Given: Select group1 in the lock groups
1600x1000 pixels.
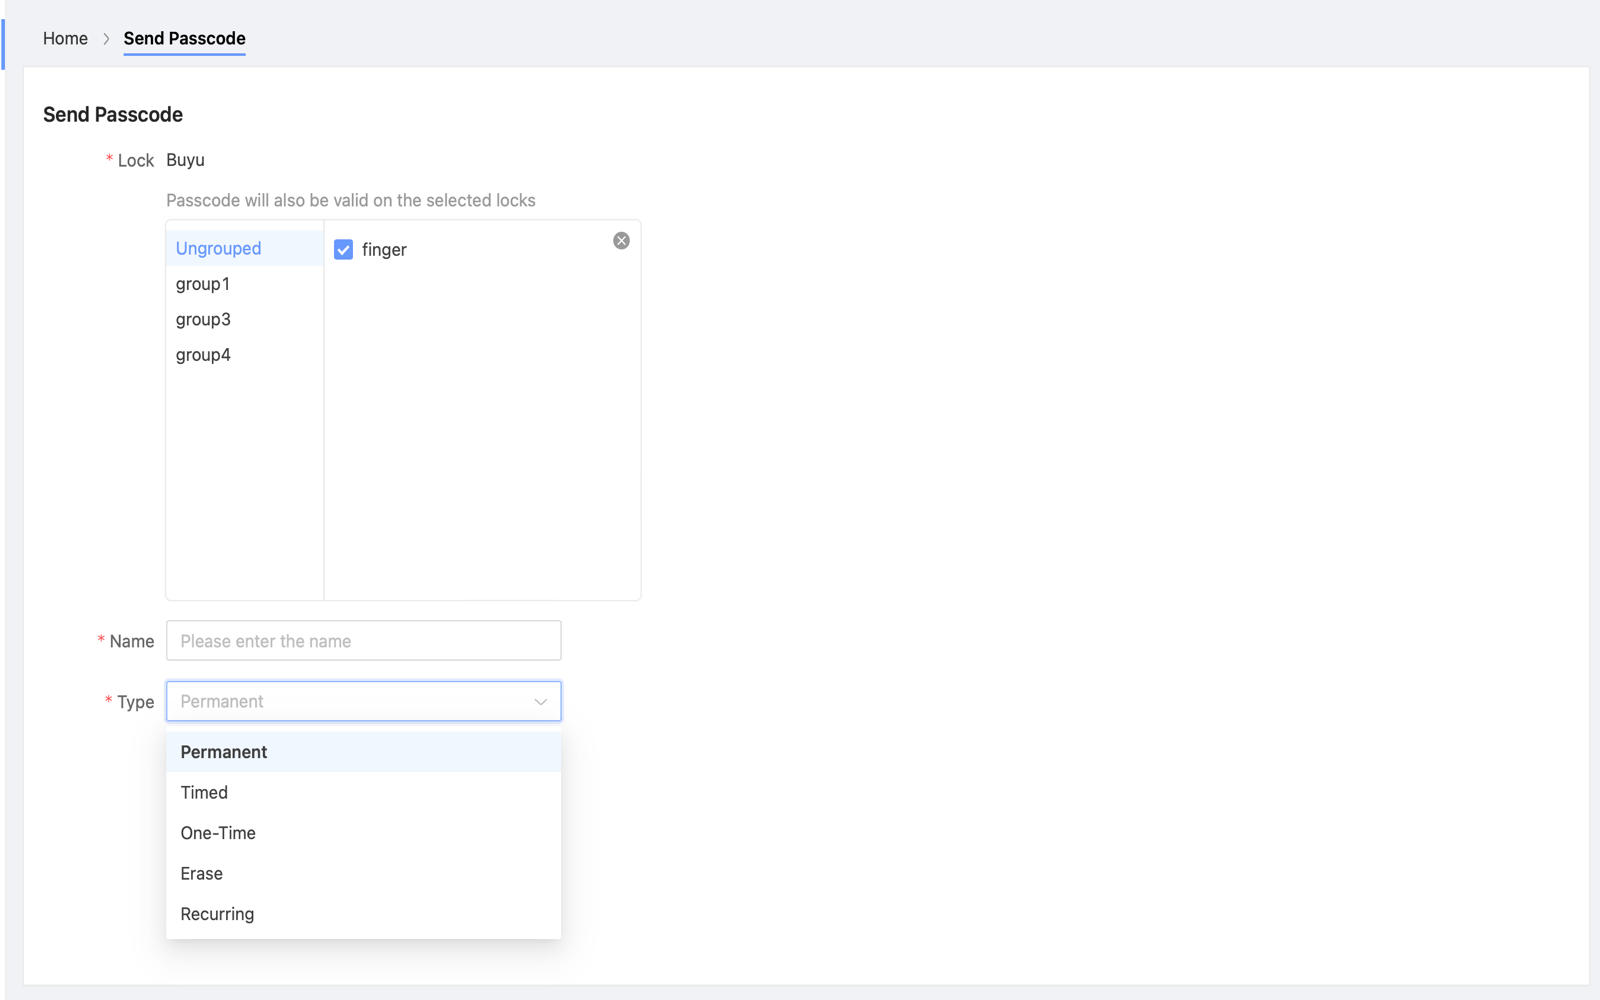Looking at the screenshot, I should [244, 284].
